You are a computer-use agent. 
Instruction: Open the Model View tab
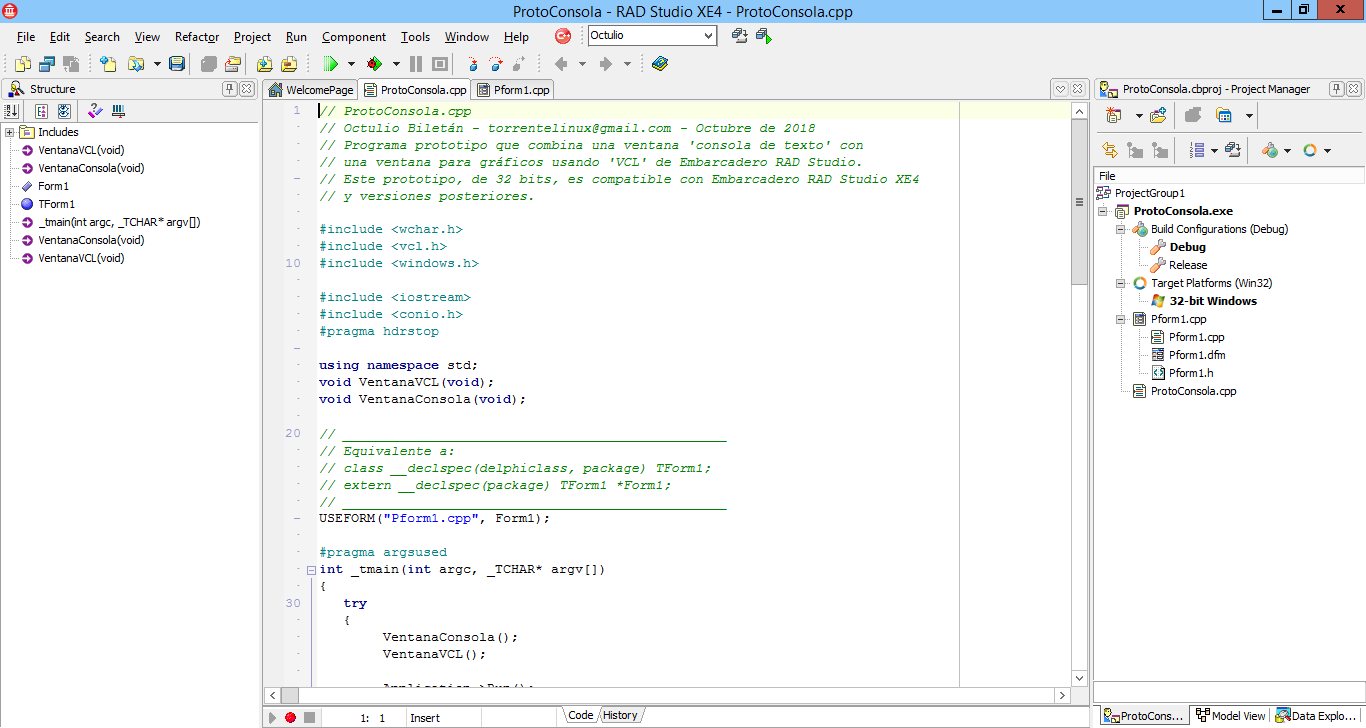1230,716
